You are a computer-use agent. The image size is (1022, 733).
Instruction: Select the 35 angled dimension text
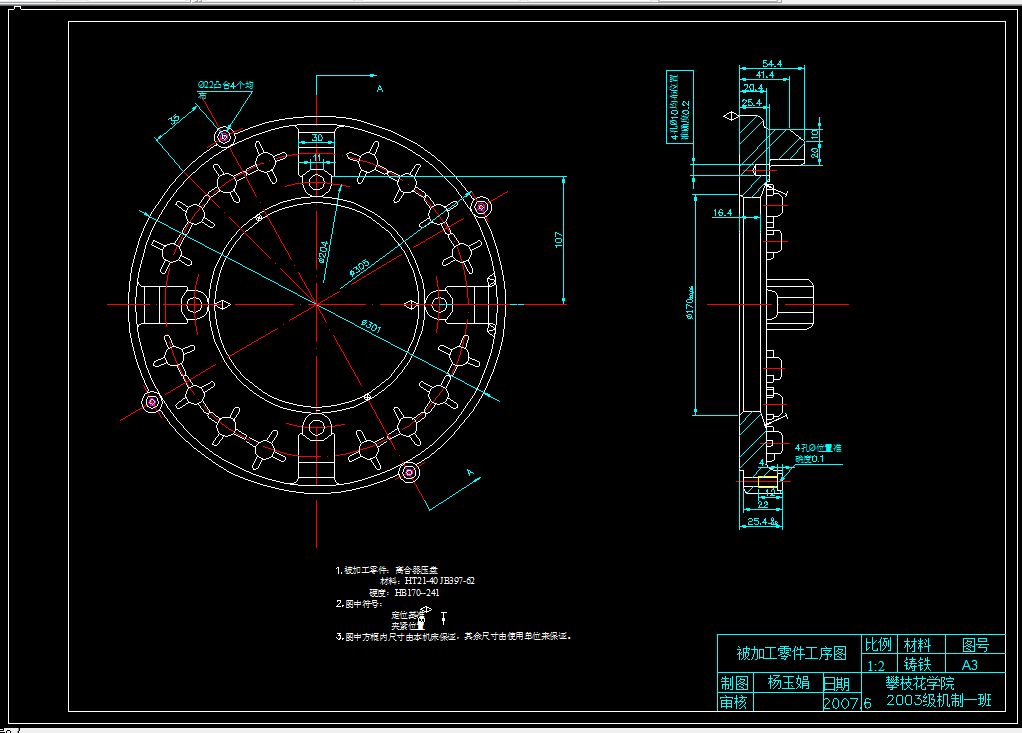(x=175, y=119)
